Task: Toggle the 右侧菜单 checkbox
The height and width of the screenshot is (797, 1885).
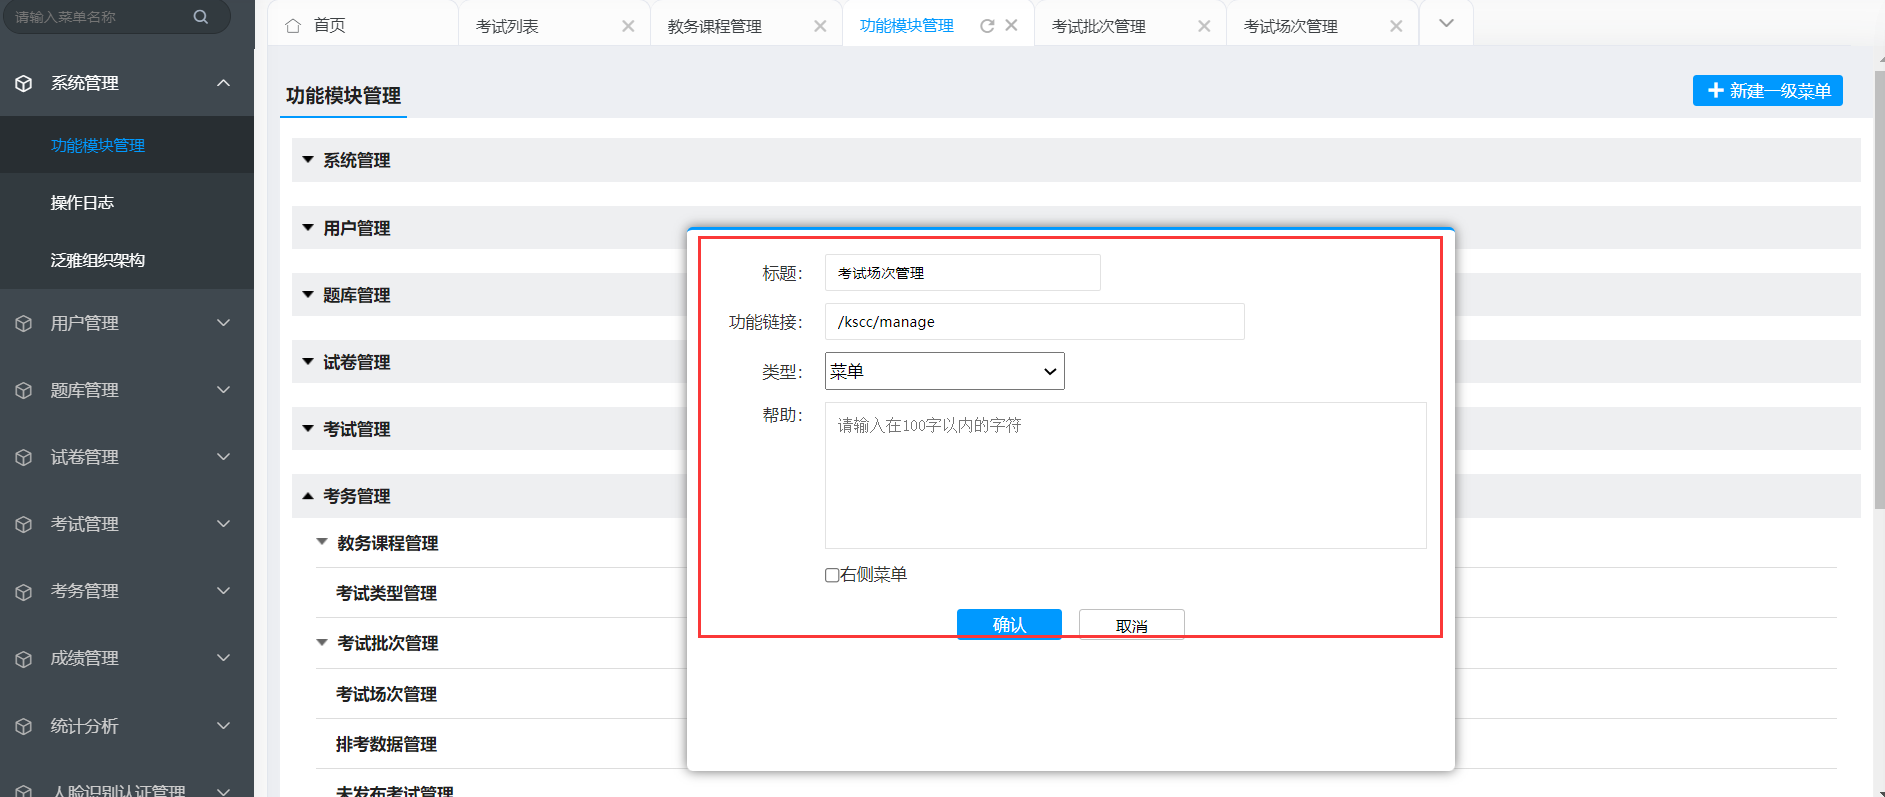Action: coord(832,575)
